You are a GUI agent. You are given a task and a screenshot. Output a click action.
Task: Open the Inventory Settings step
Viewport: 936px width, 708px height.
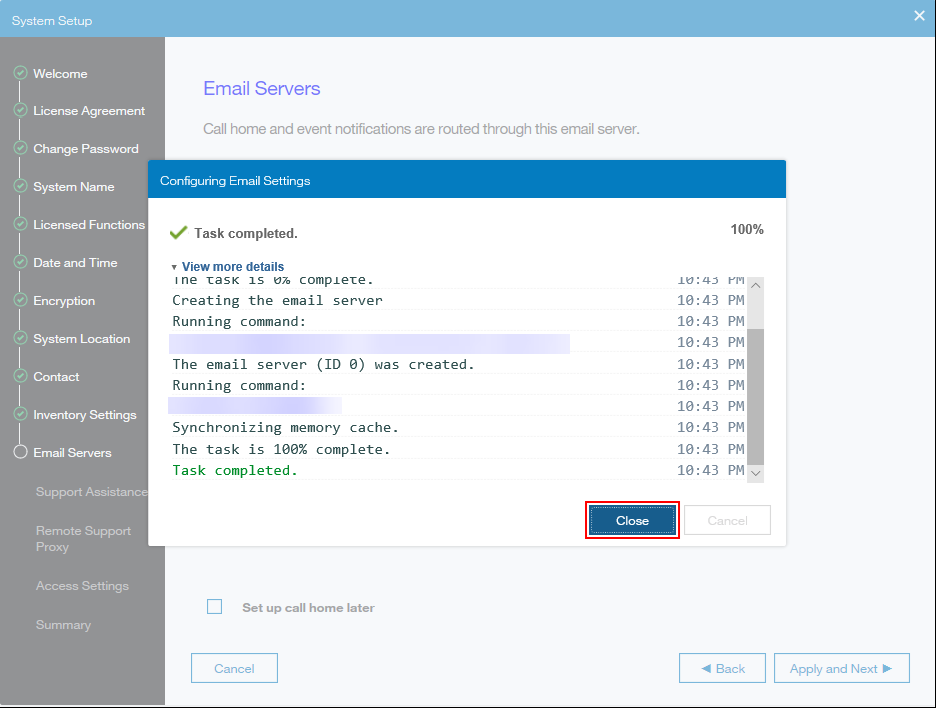(84, 415)
